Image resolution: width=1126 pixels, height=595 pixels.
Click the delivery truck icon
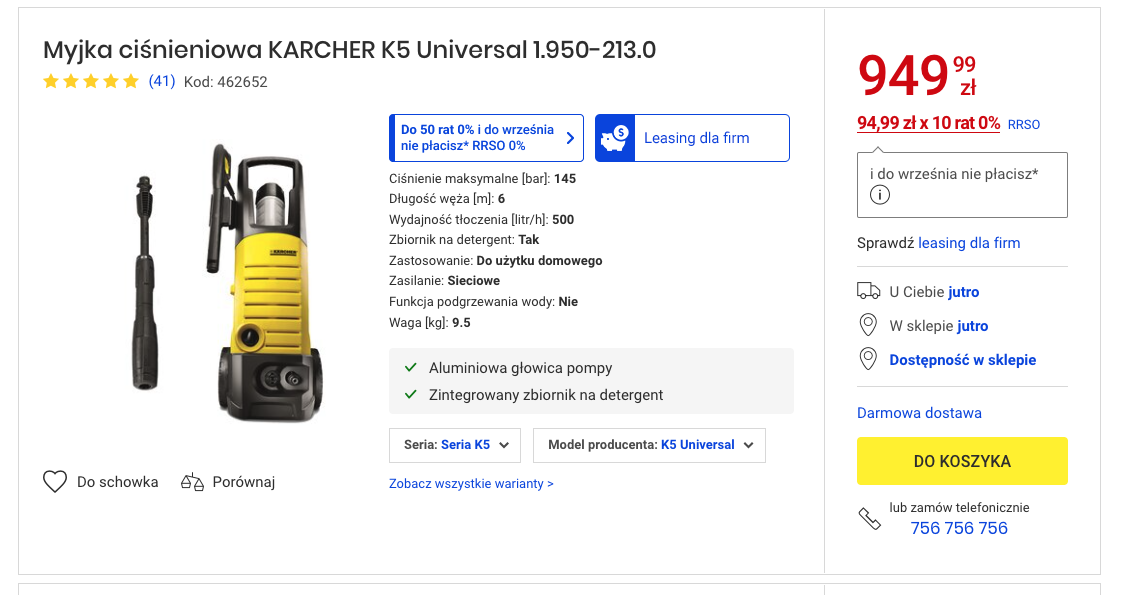869,292
